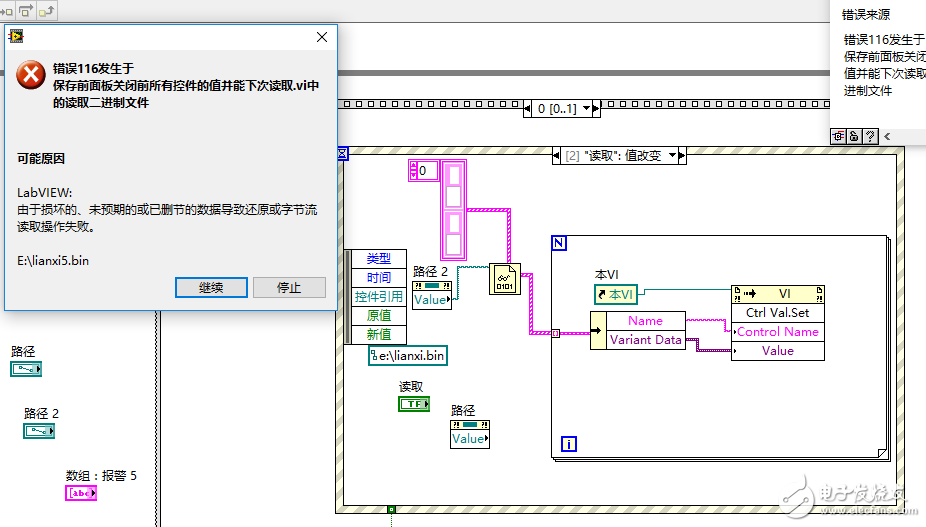This screenshot has height=527, width=926.
Task: Click the Variant Data element of unbundle
Action: click(x=645, y=340)
